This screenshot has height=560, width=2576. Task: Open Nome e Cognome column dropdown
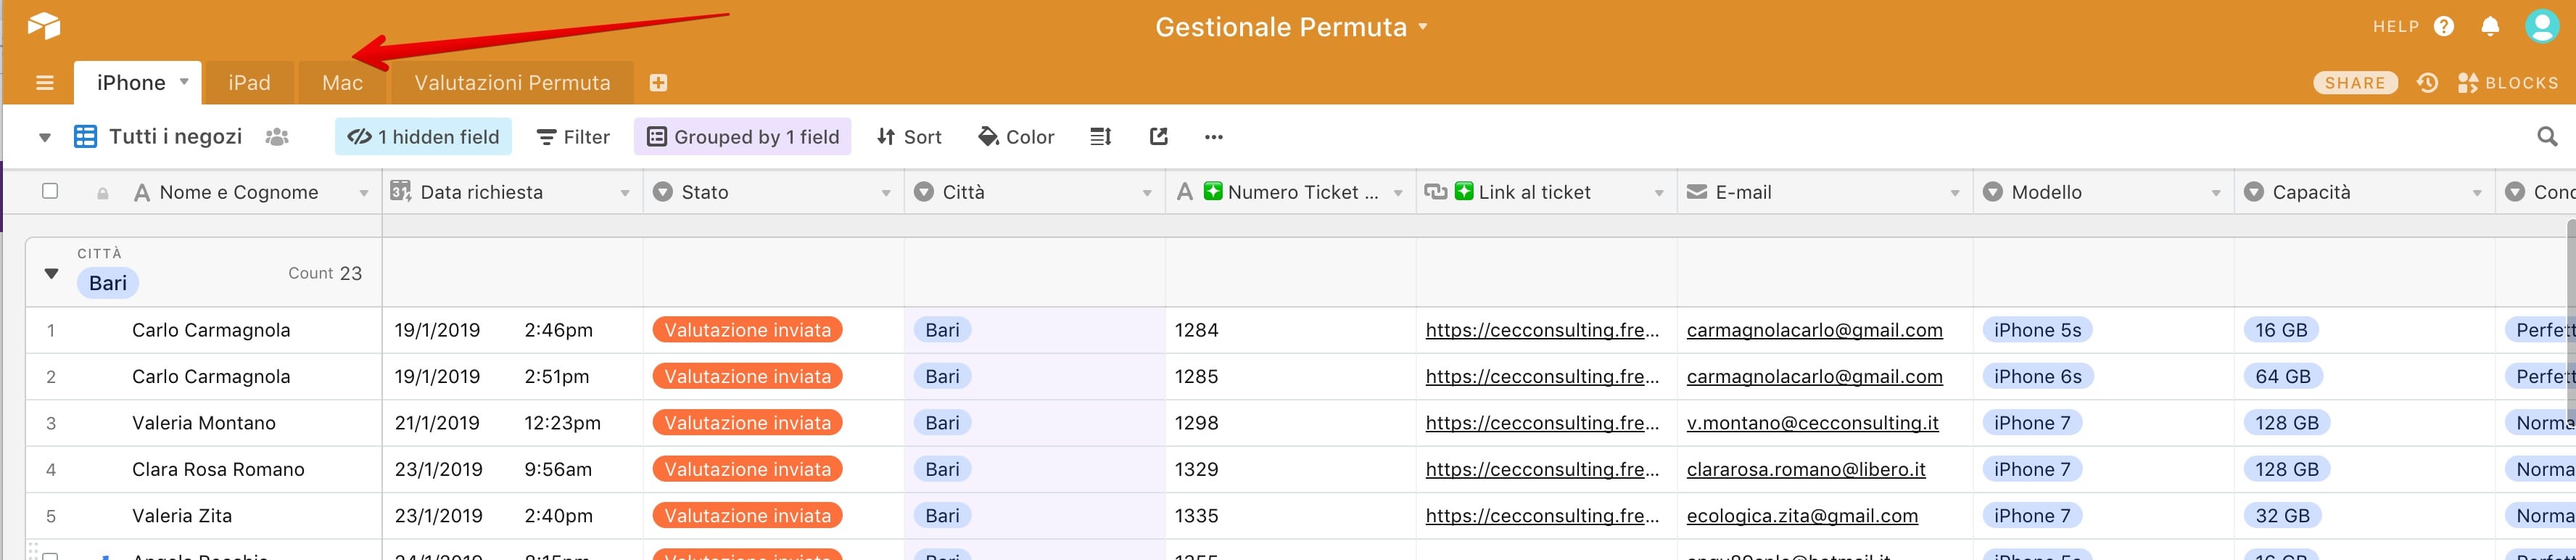(x=364, y=193)
